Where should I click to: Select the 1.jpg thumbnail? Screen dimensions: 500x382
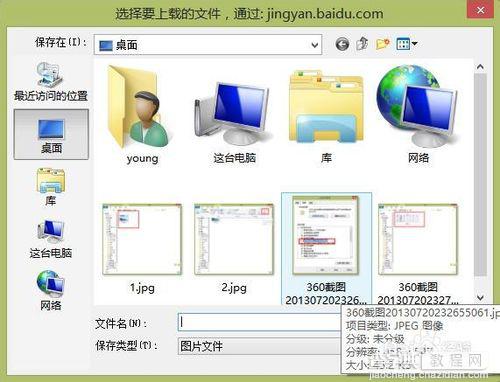(142, 239)
